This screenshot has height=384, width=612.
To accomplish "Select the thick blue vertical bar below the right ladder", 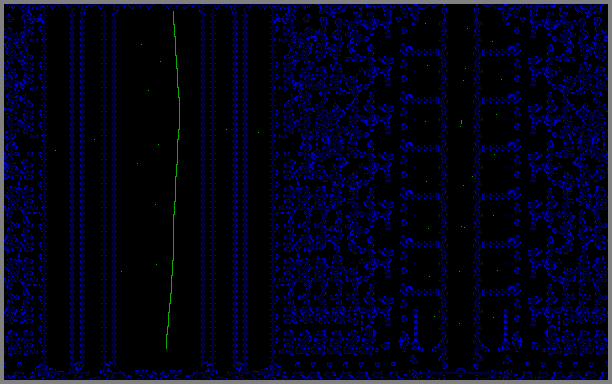I will click(x=506, y=325).
